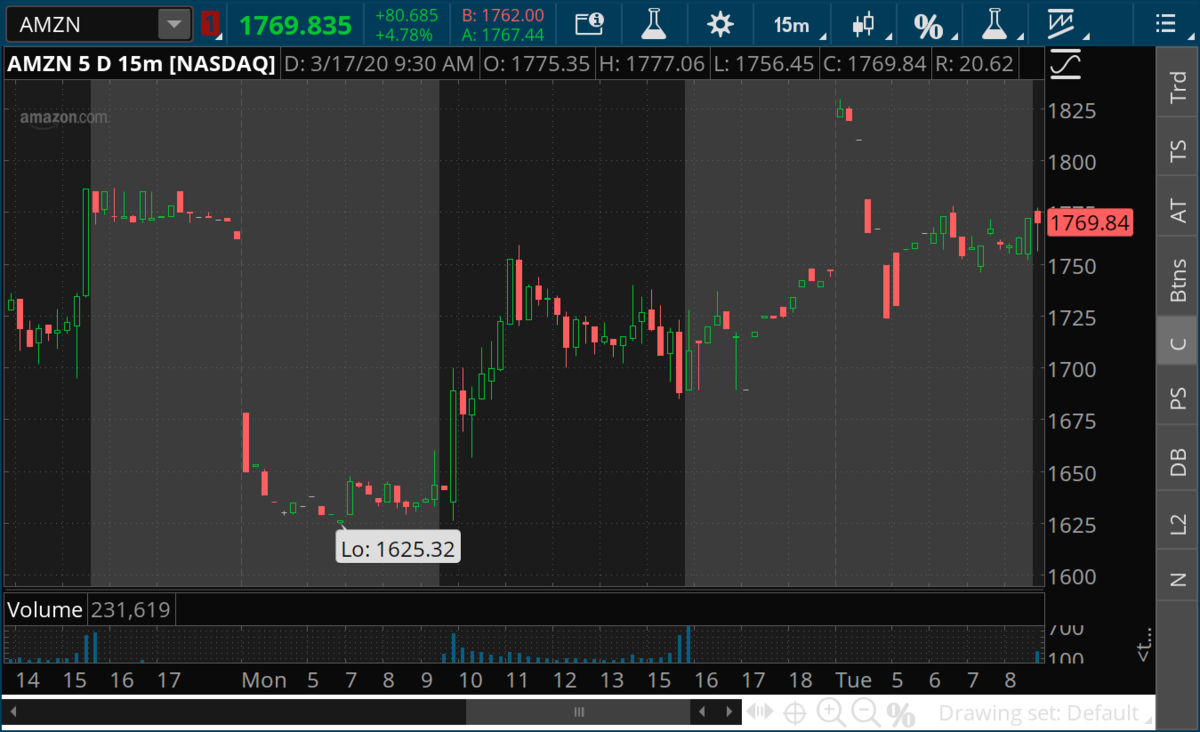Switch to the AT sidebar tab
Viewport: 1200px width, 732px height.
click(x=1178, y=211)
